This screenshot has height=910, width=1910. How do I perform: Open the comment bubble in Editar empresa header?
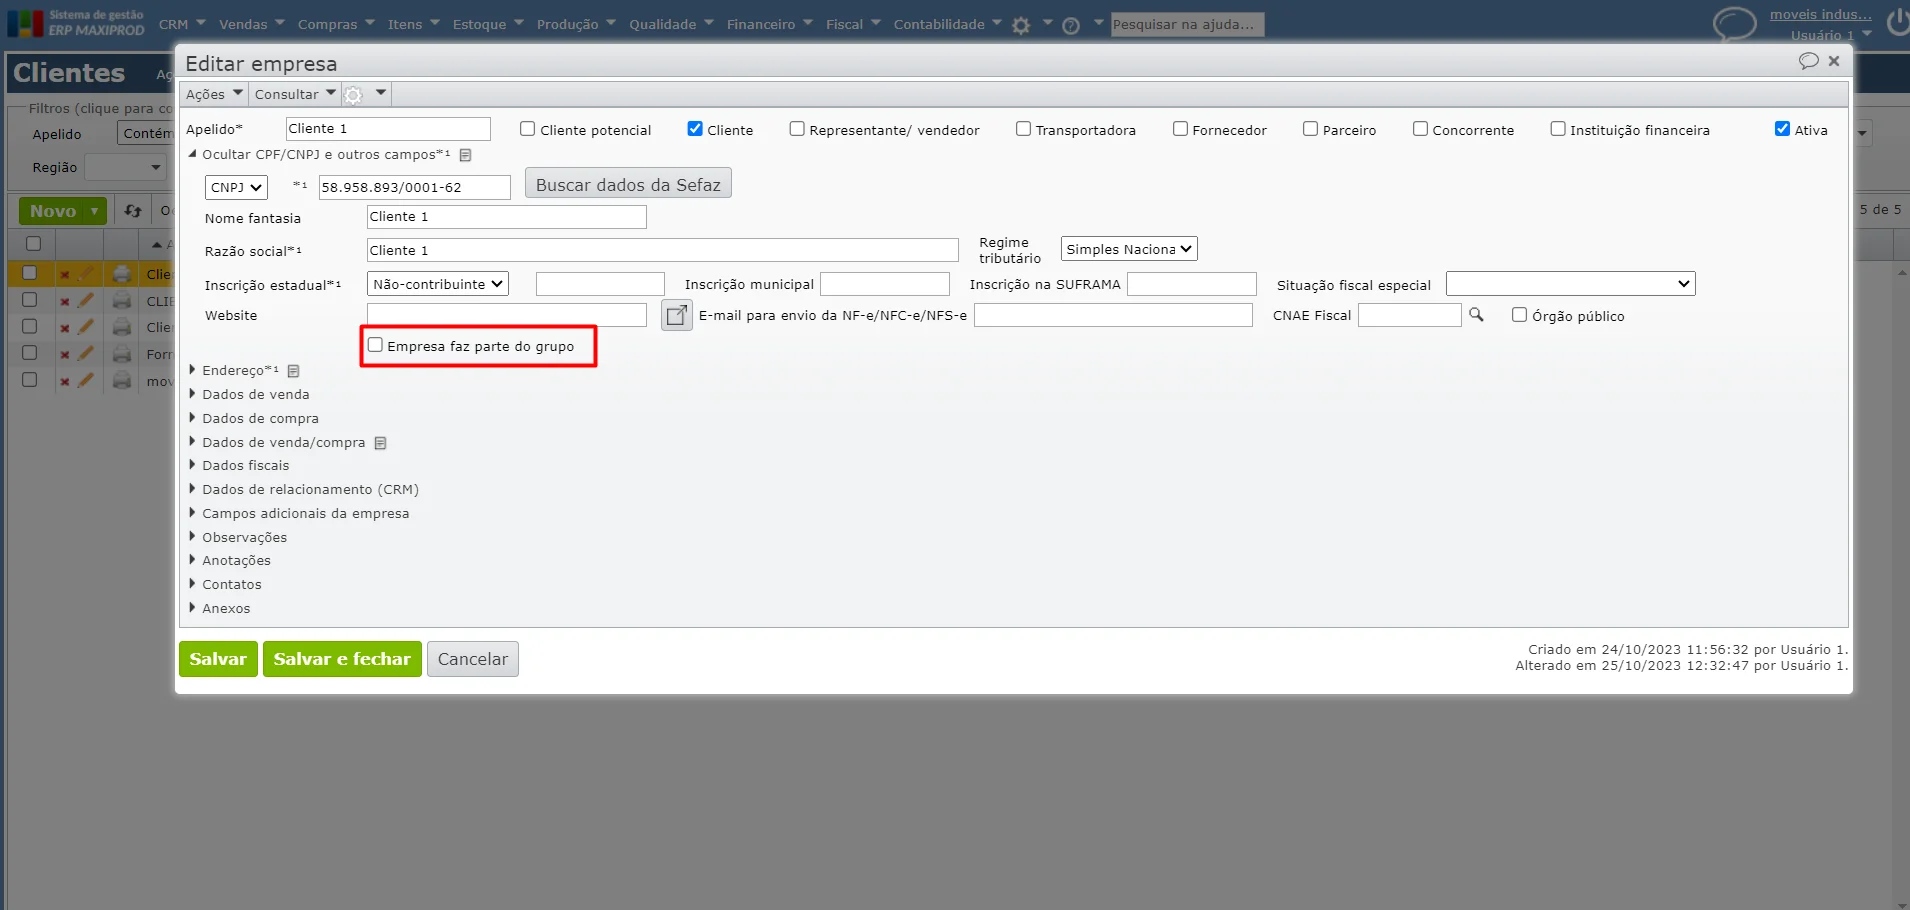1808,61
